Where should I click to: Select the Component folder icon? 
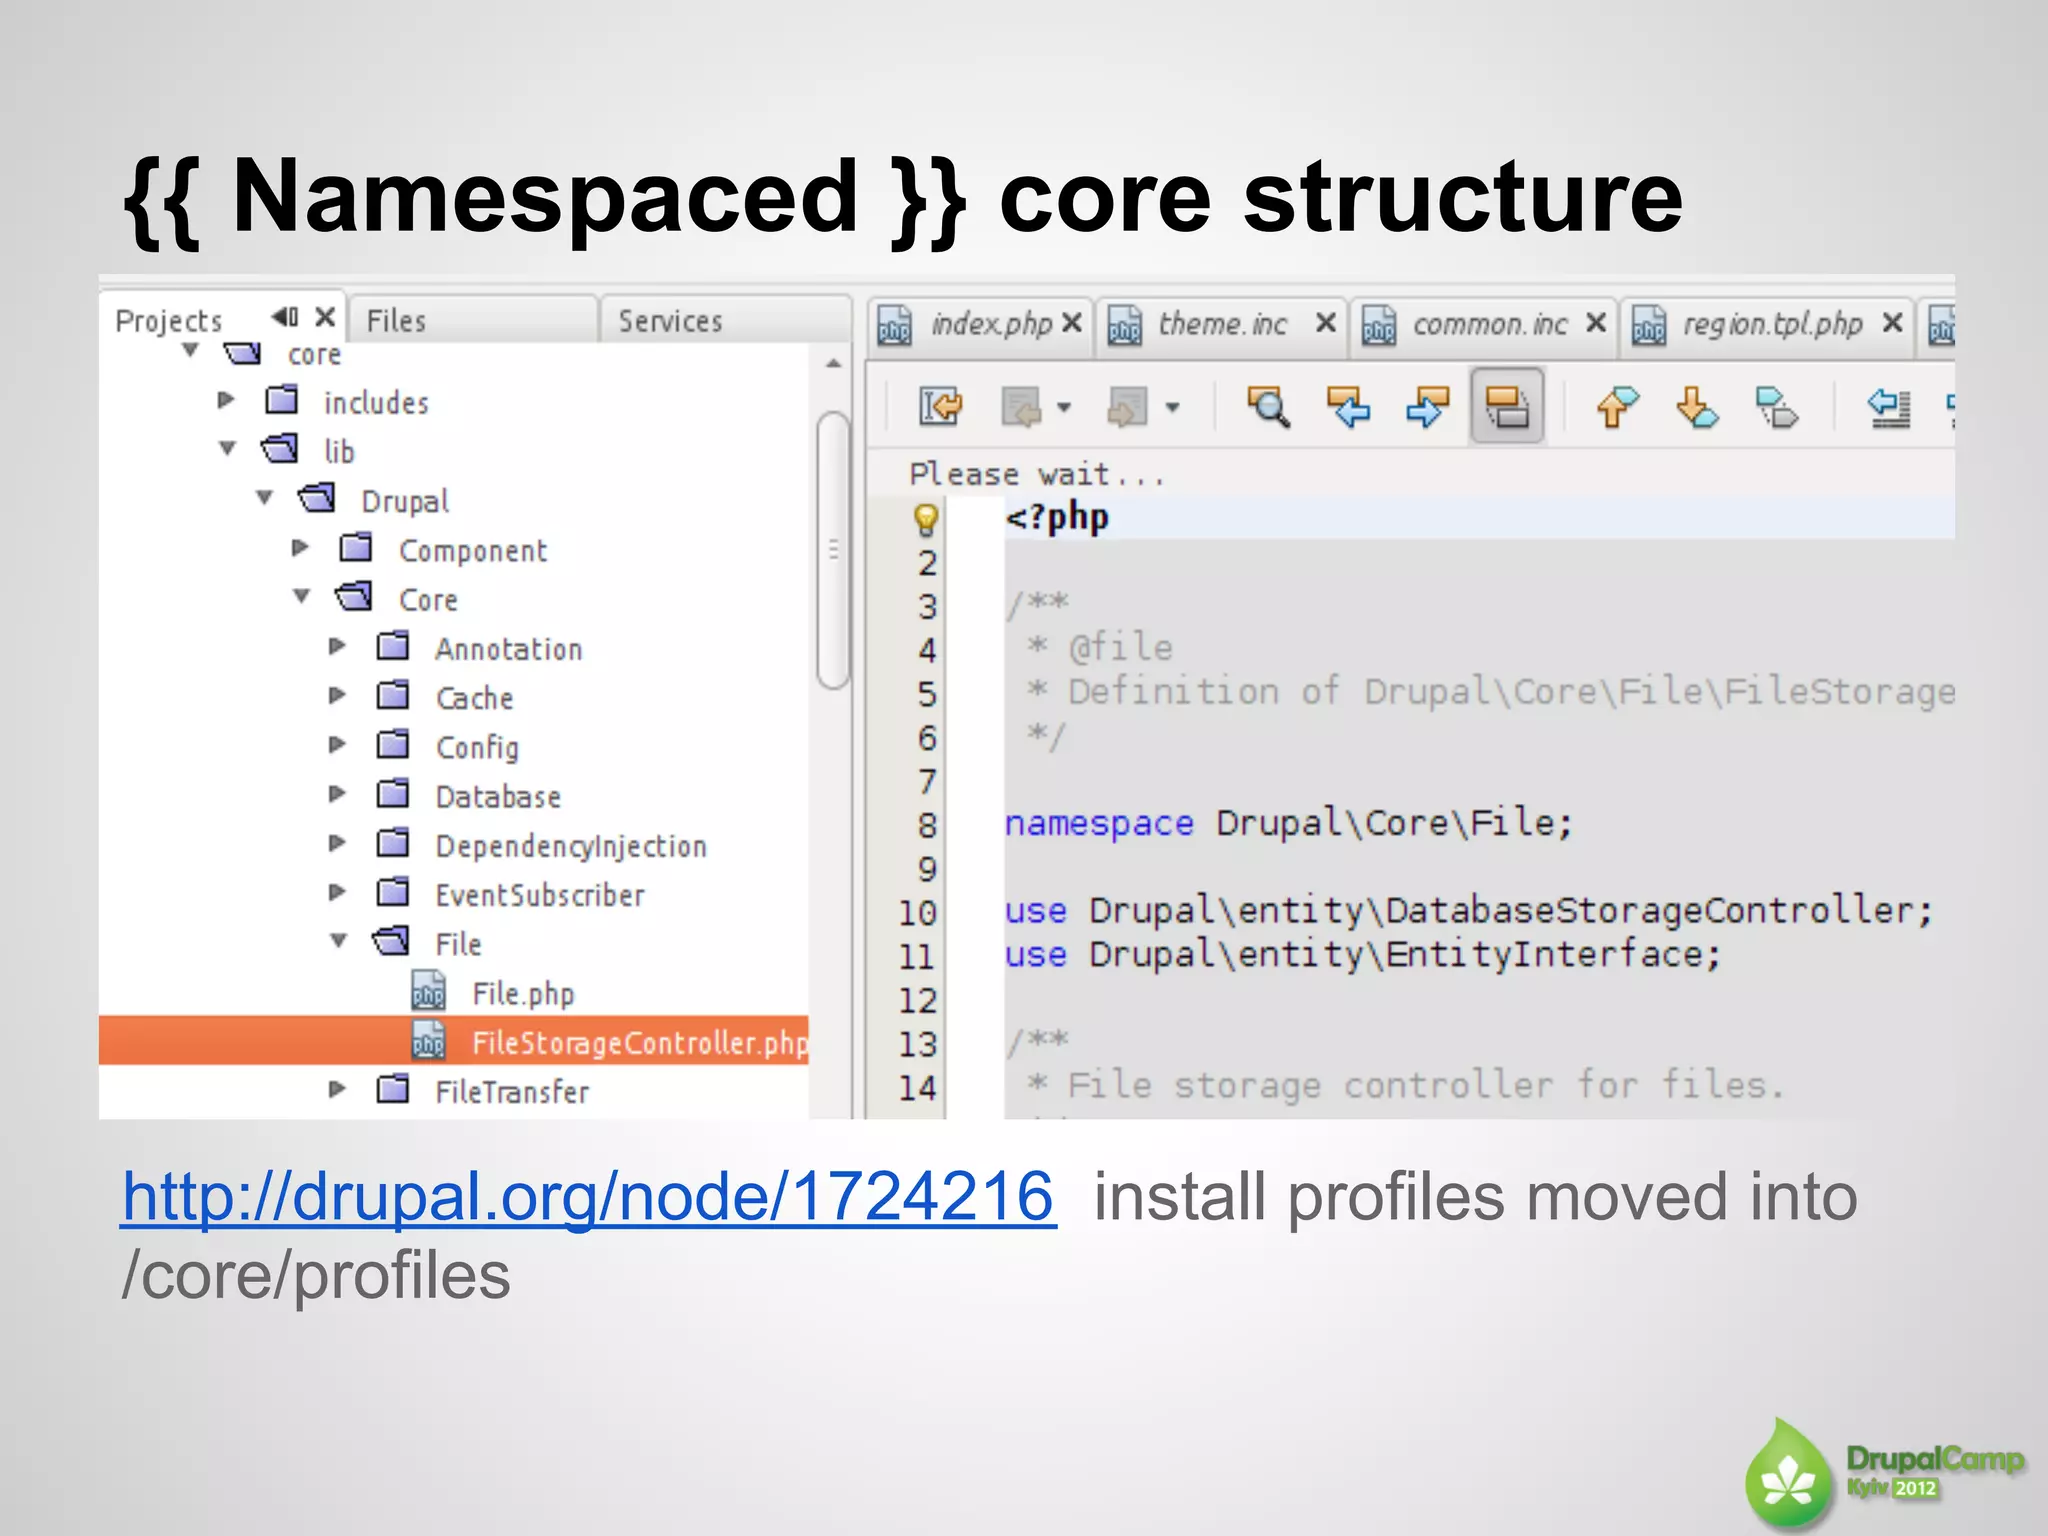tap(356, 547)
